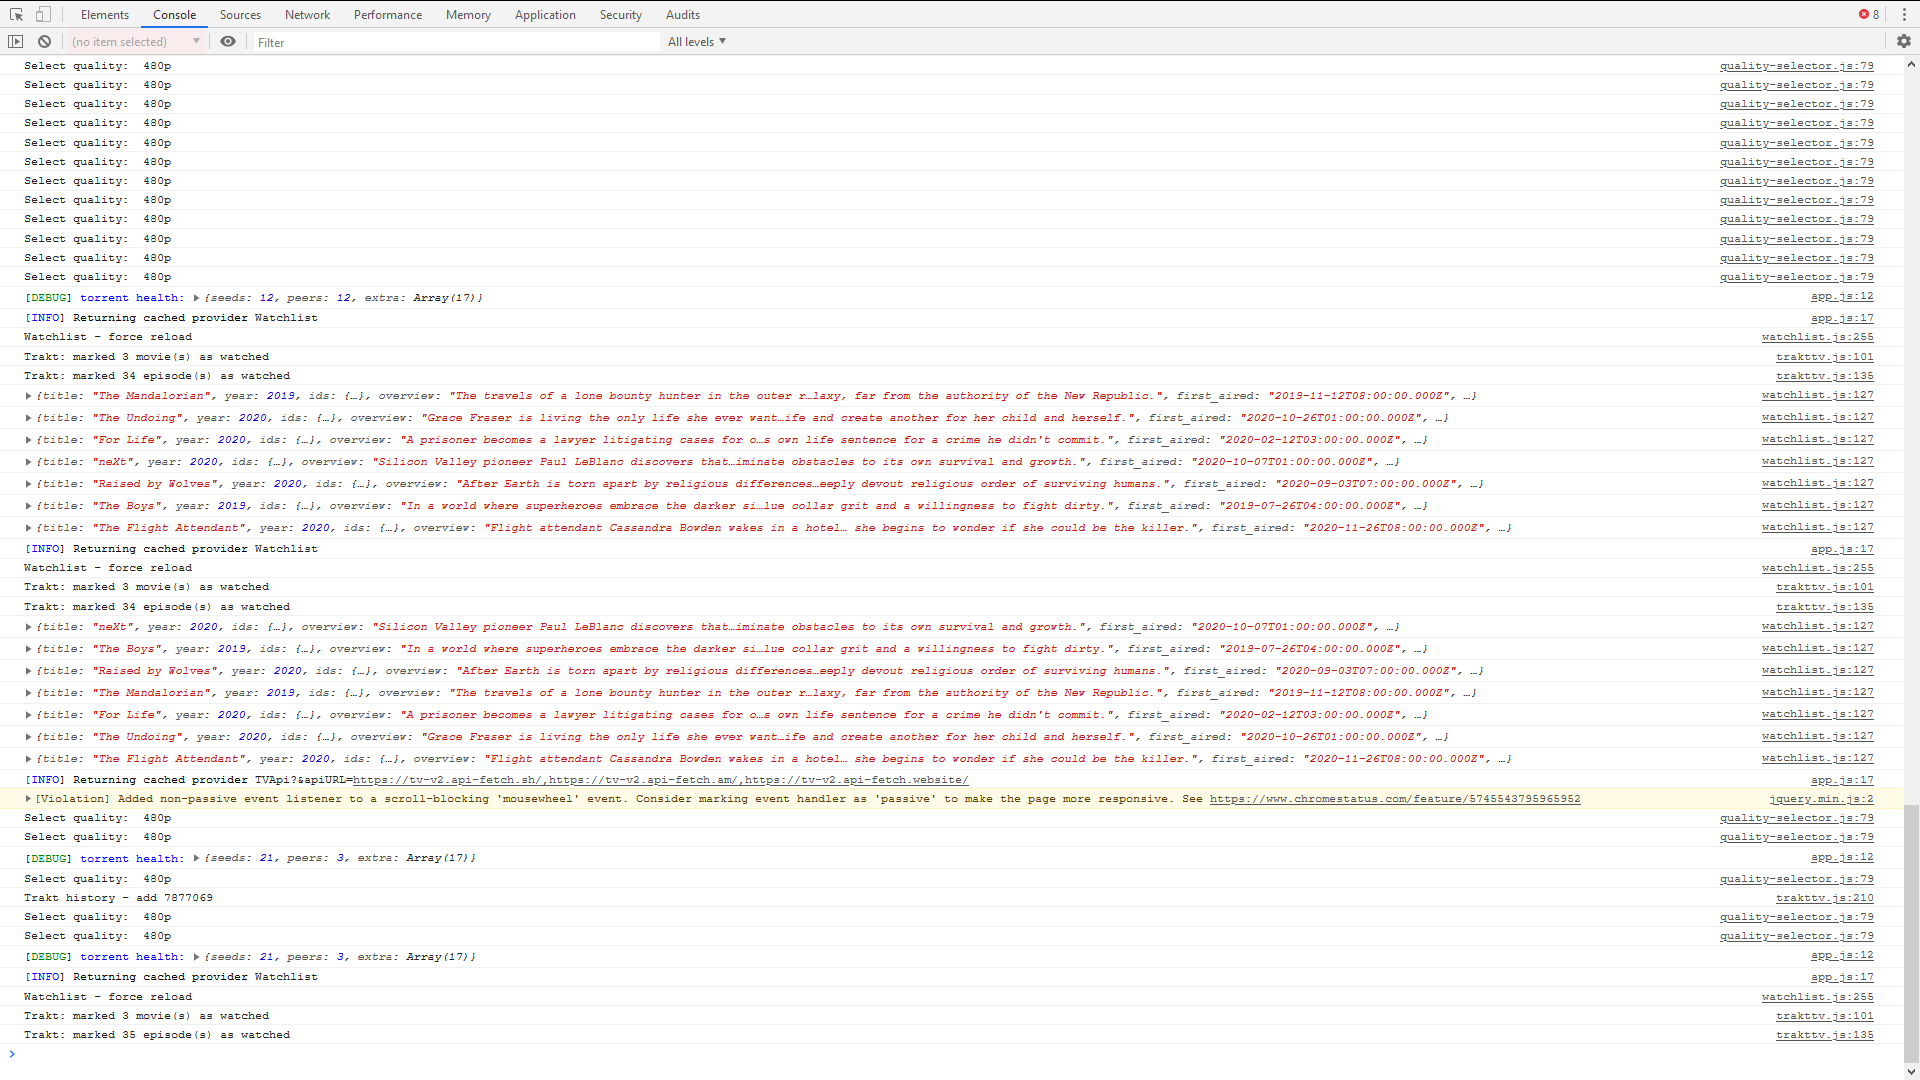Open the Memory tab
Viewport: 1920px width, 1080px height.
pyautogui.click(x=468, y=14)
